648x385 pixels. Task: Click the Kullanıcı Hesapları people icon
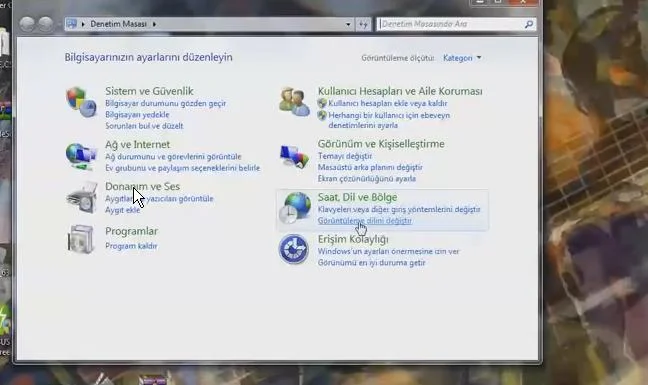tap(294, 102)
